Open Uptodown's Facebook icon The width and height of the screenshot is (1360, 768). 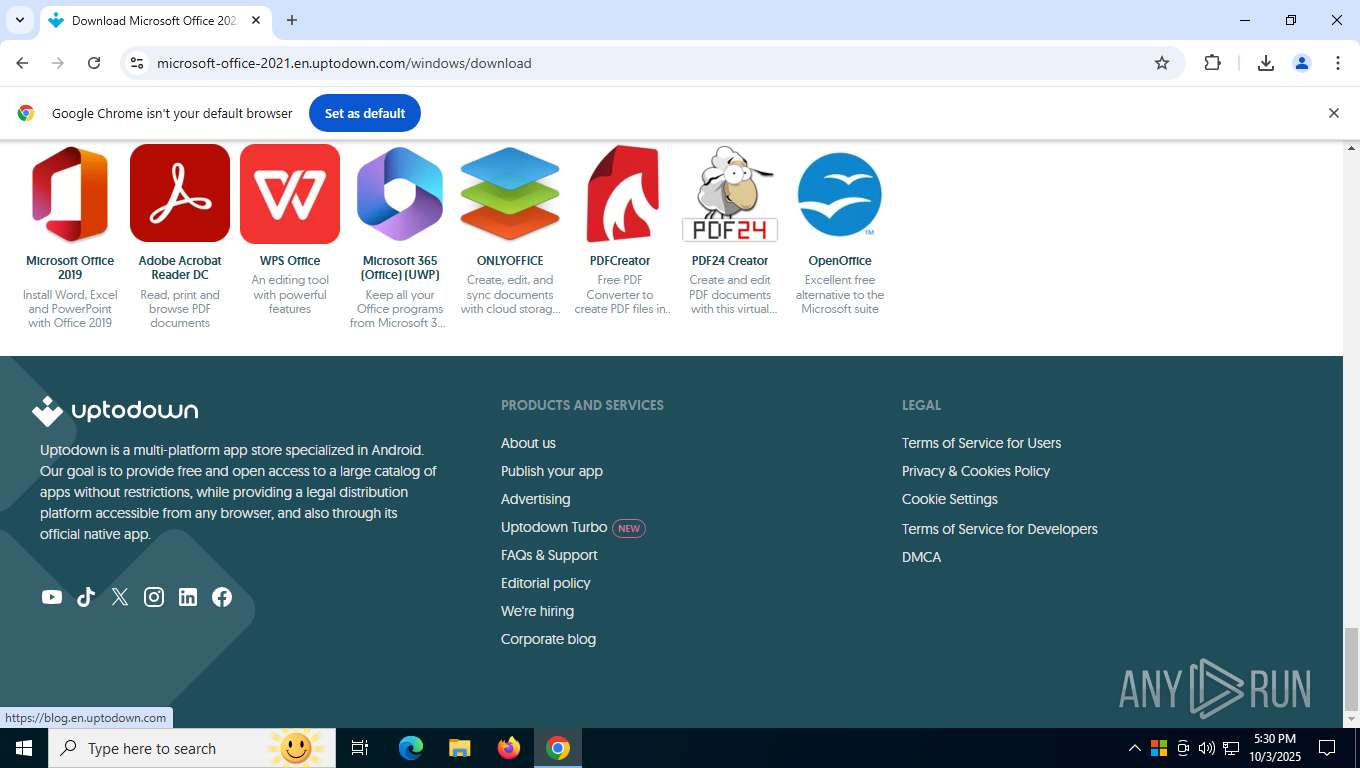point(222,597)
